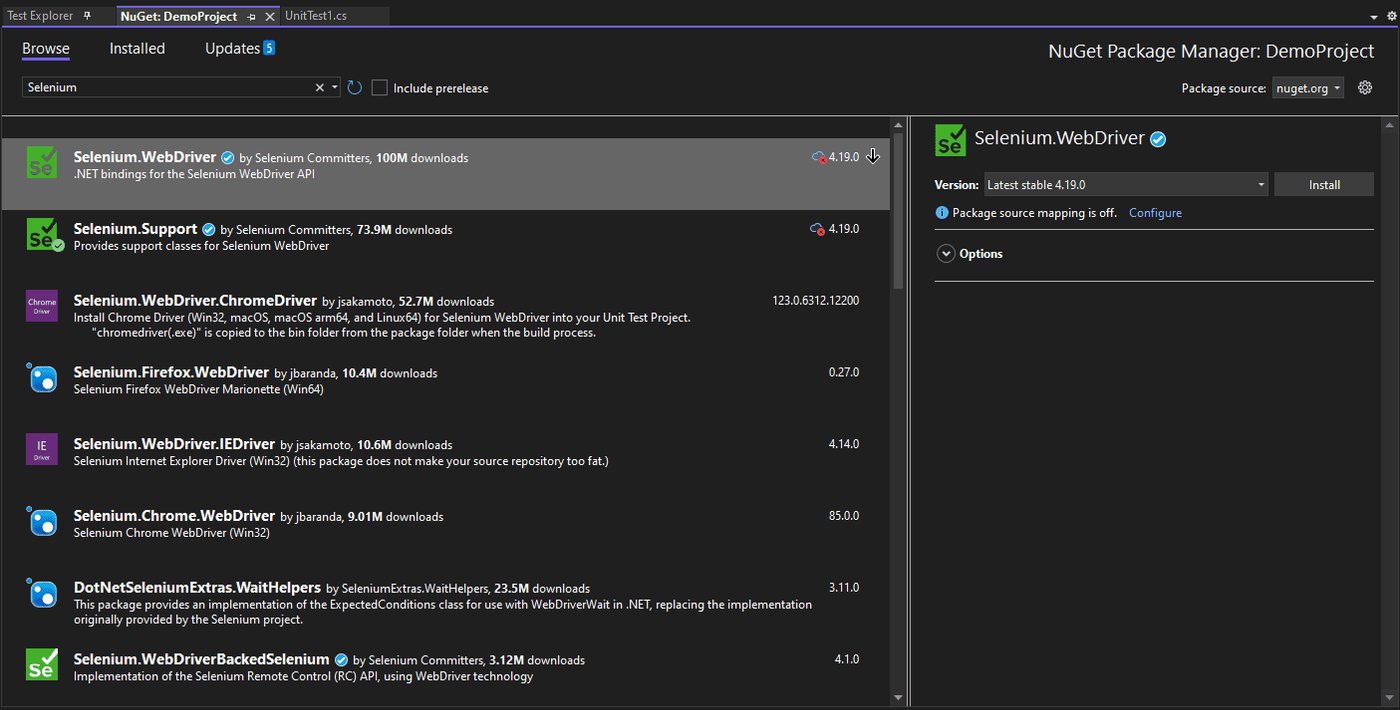Click the cloud error icon on Selenium.WebDriver row

pyautogui.click(x=819, y=157)
